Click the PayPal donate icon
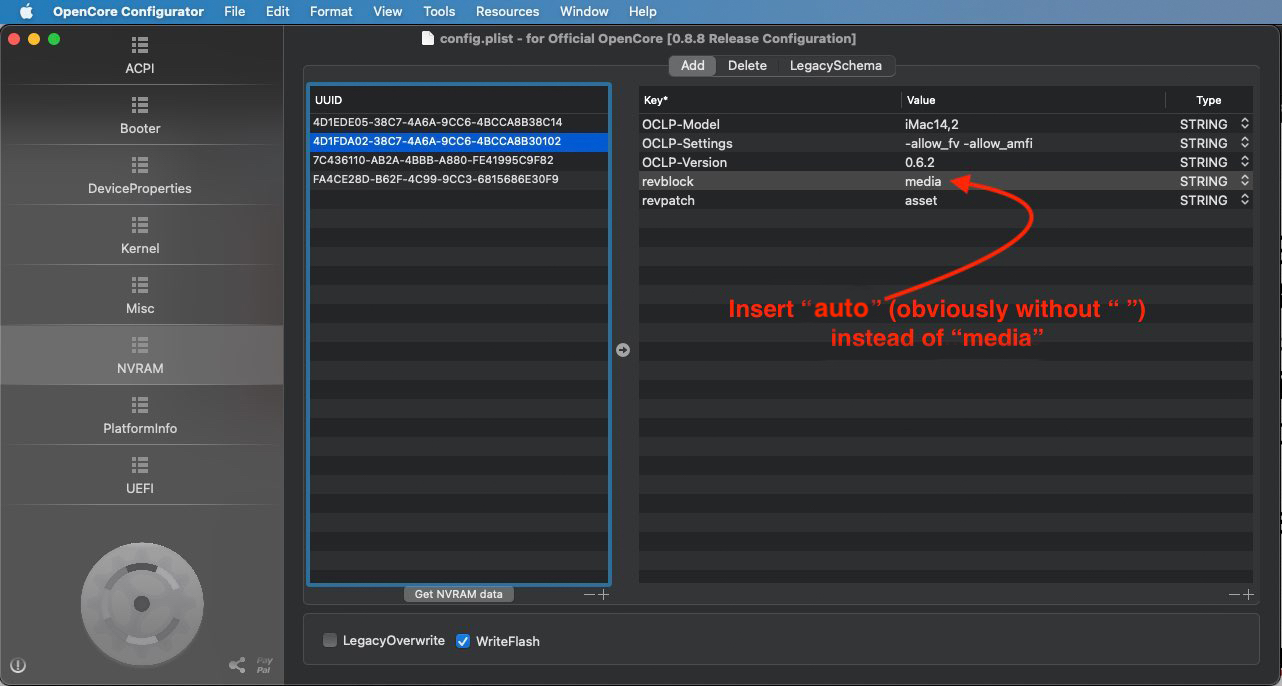The height and width of the screenshot is (686, 1282). 264,665
